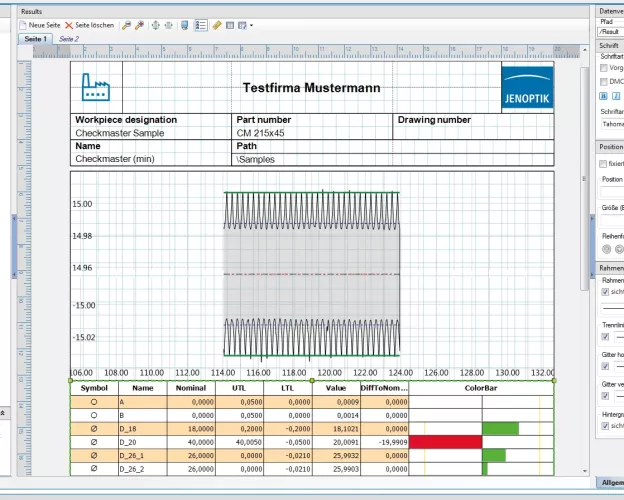
Task: Toggle the Hintergrund 'sichtbar' checkbox
Action: [x=603, y=425]
